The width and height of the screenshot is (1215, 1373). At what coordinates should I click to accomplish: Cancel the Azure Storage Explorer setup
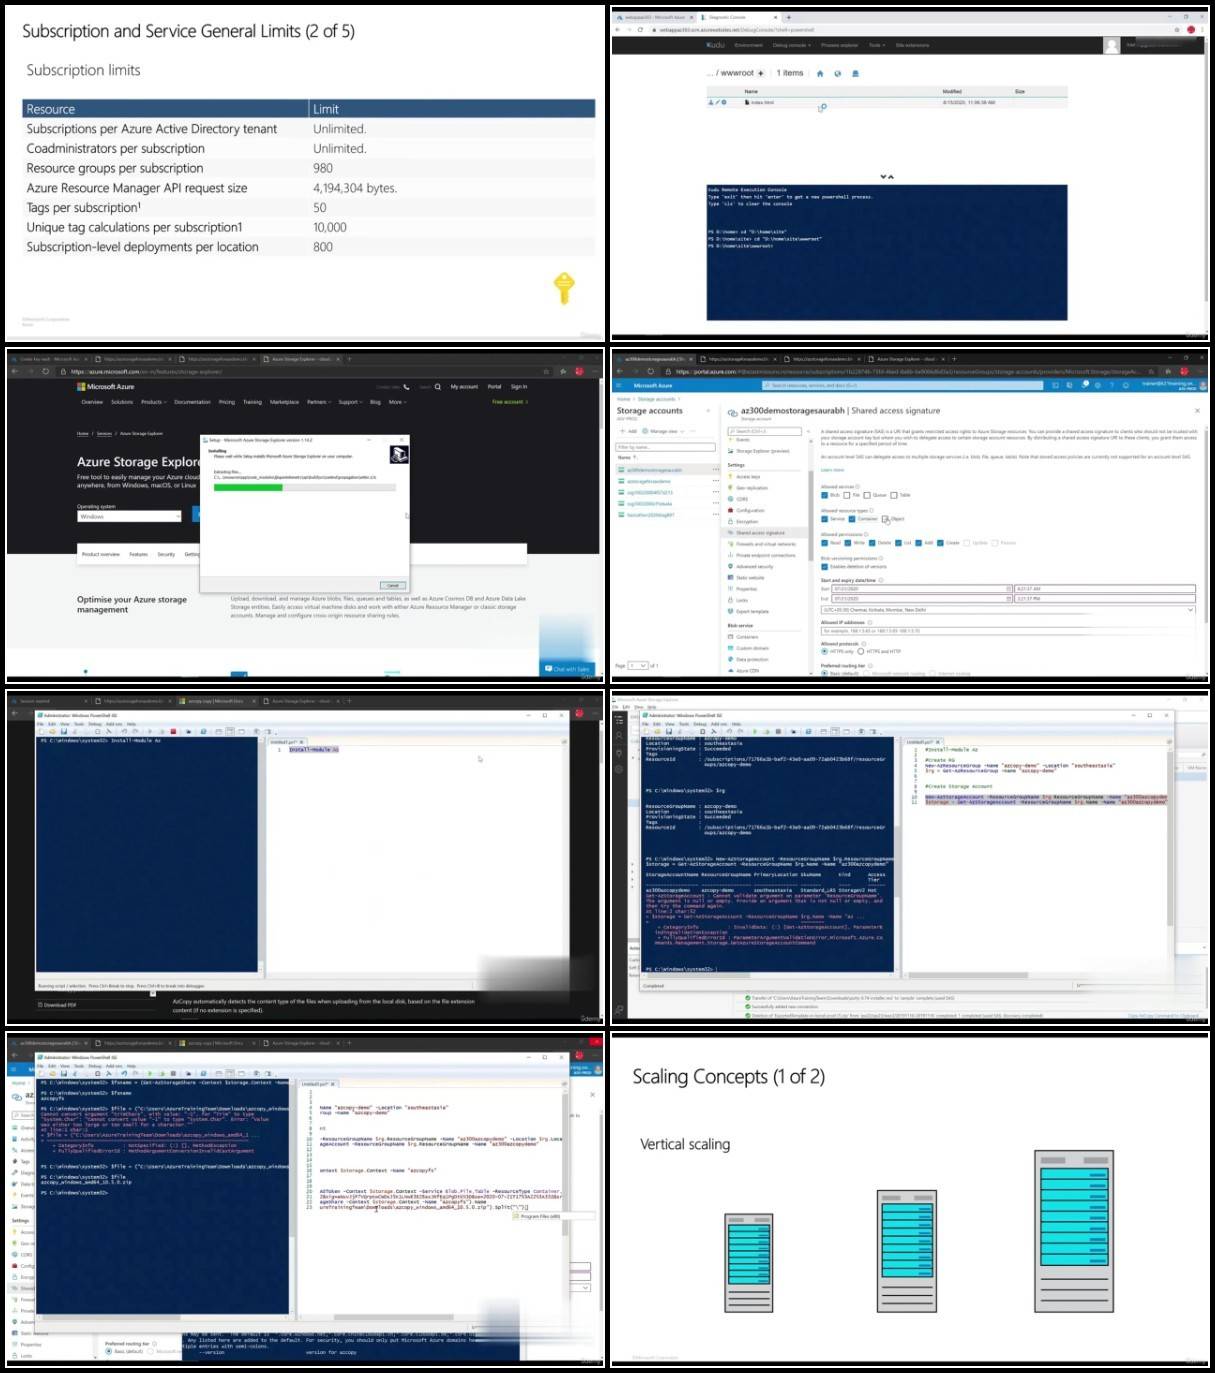coord(393,586)
